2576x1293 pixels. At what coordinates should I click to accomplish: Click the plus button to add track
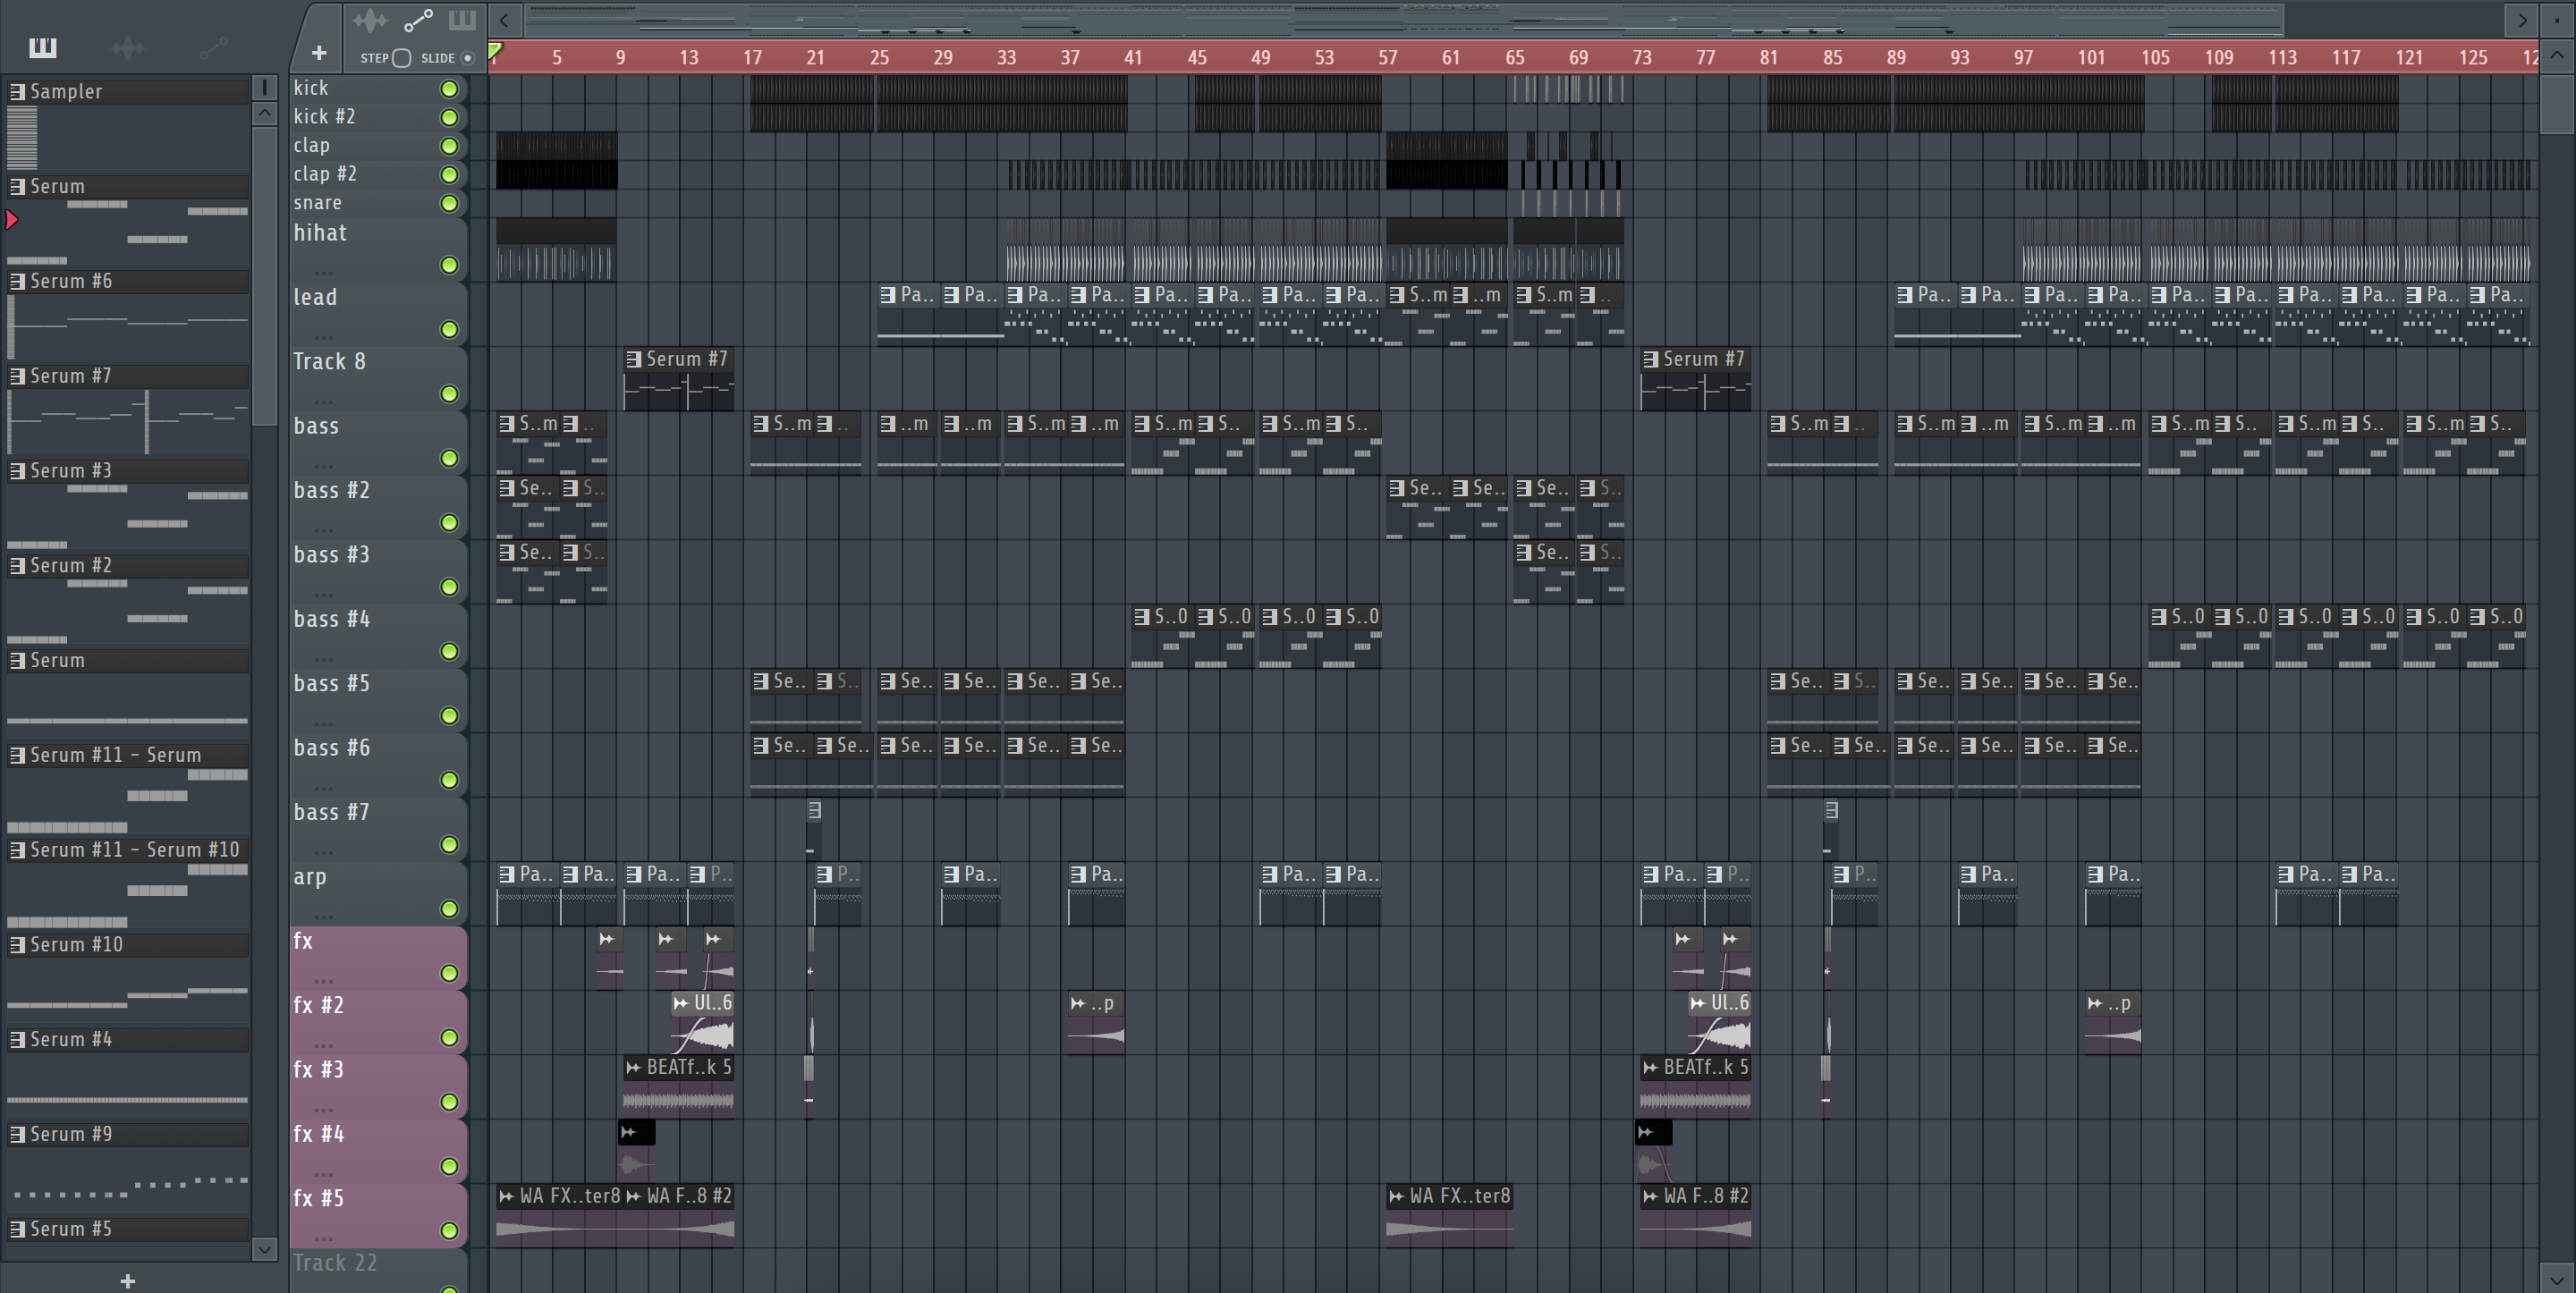click(319, 53)
